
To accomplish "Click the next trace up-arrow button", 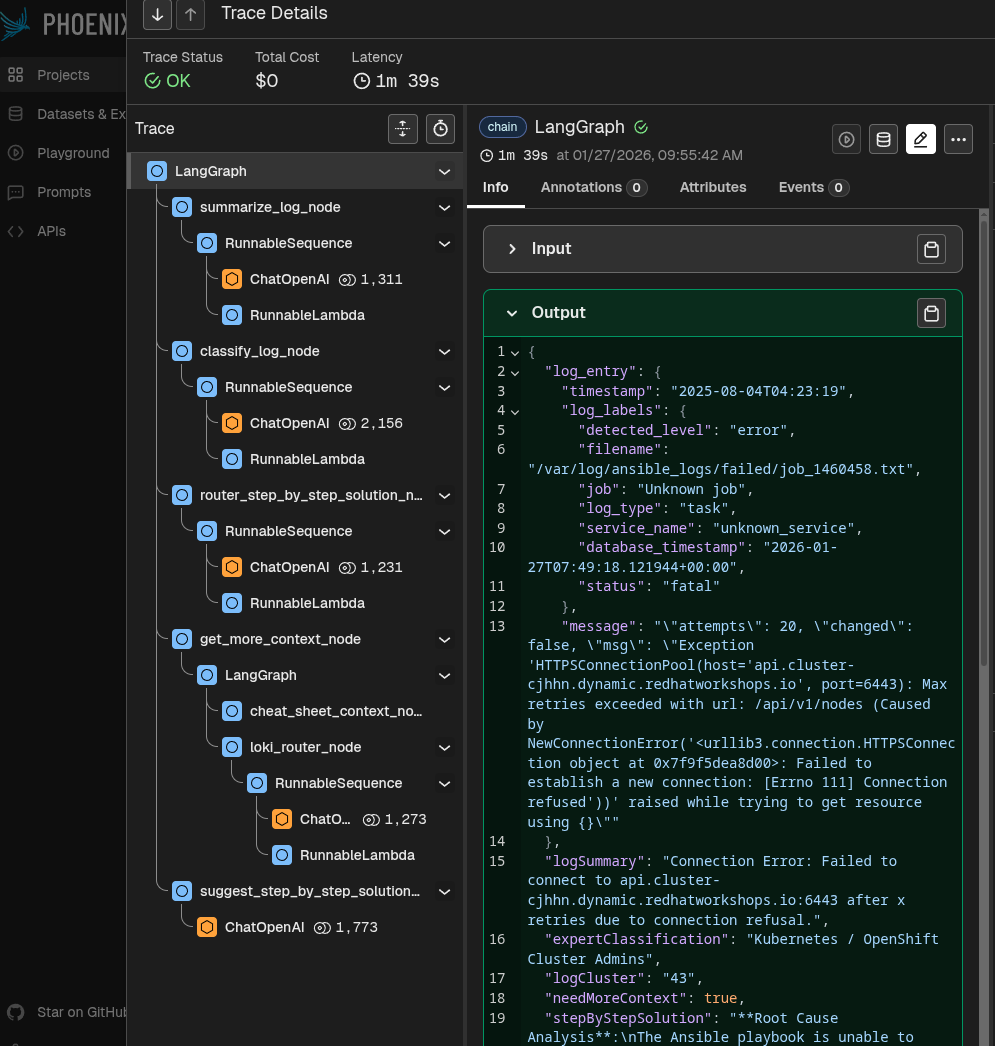I will (x=190, y=14).
